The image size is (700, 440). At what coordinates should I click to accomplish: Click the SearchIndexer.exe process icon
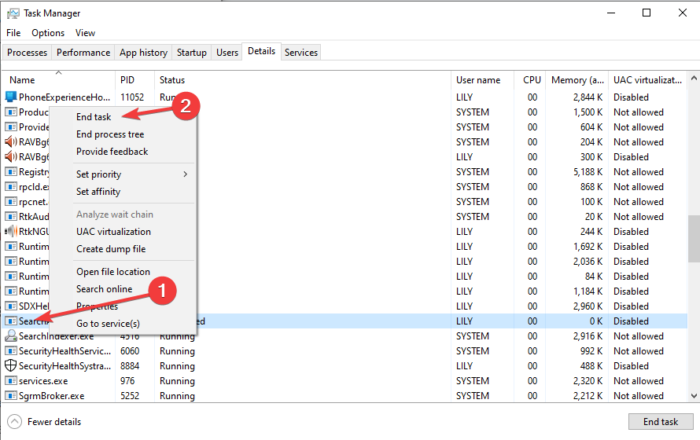click(x=11, y=336)
